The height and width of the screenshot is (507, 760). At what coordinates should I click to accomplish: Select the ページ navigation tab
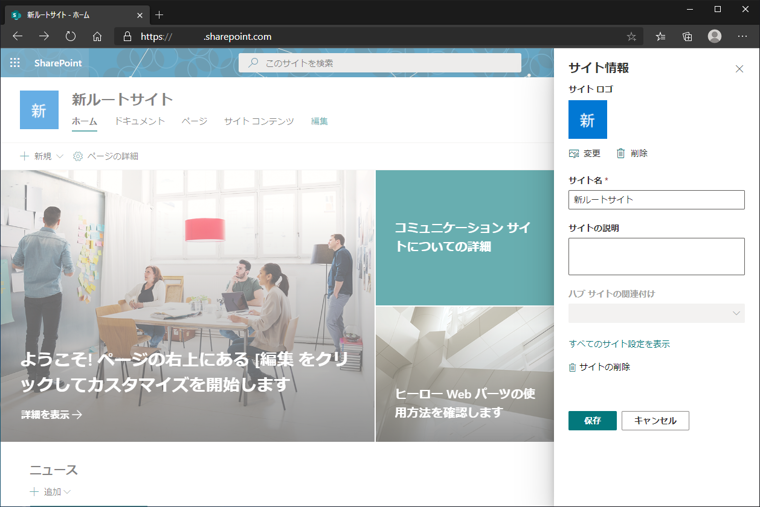click(194, 121)
